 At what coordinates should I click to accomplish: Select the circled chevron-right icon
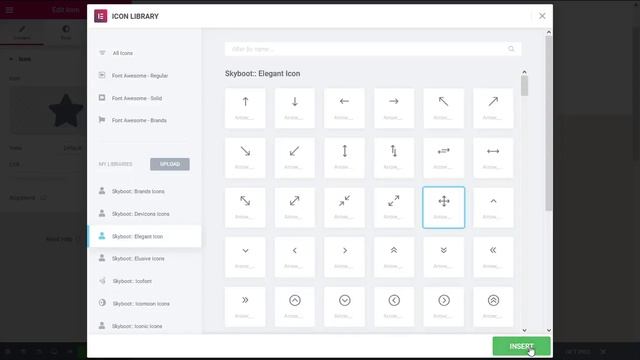444,307
